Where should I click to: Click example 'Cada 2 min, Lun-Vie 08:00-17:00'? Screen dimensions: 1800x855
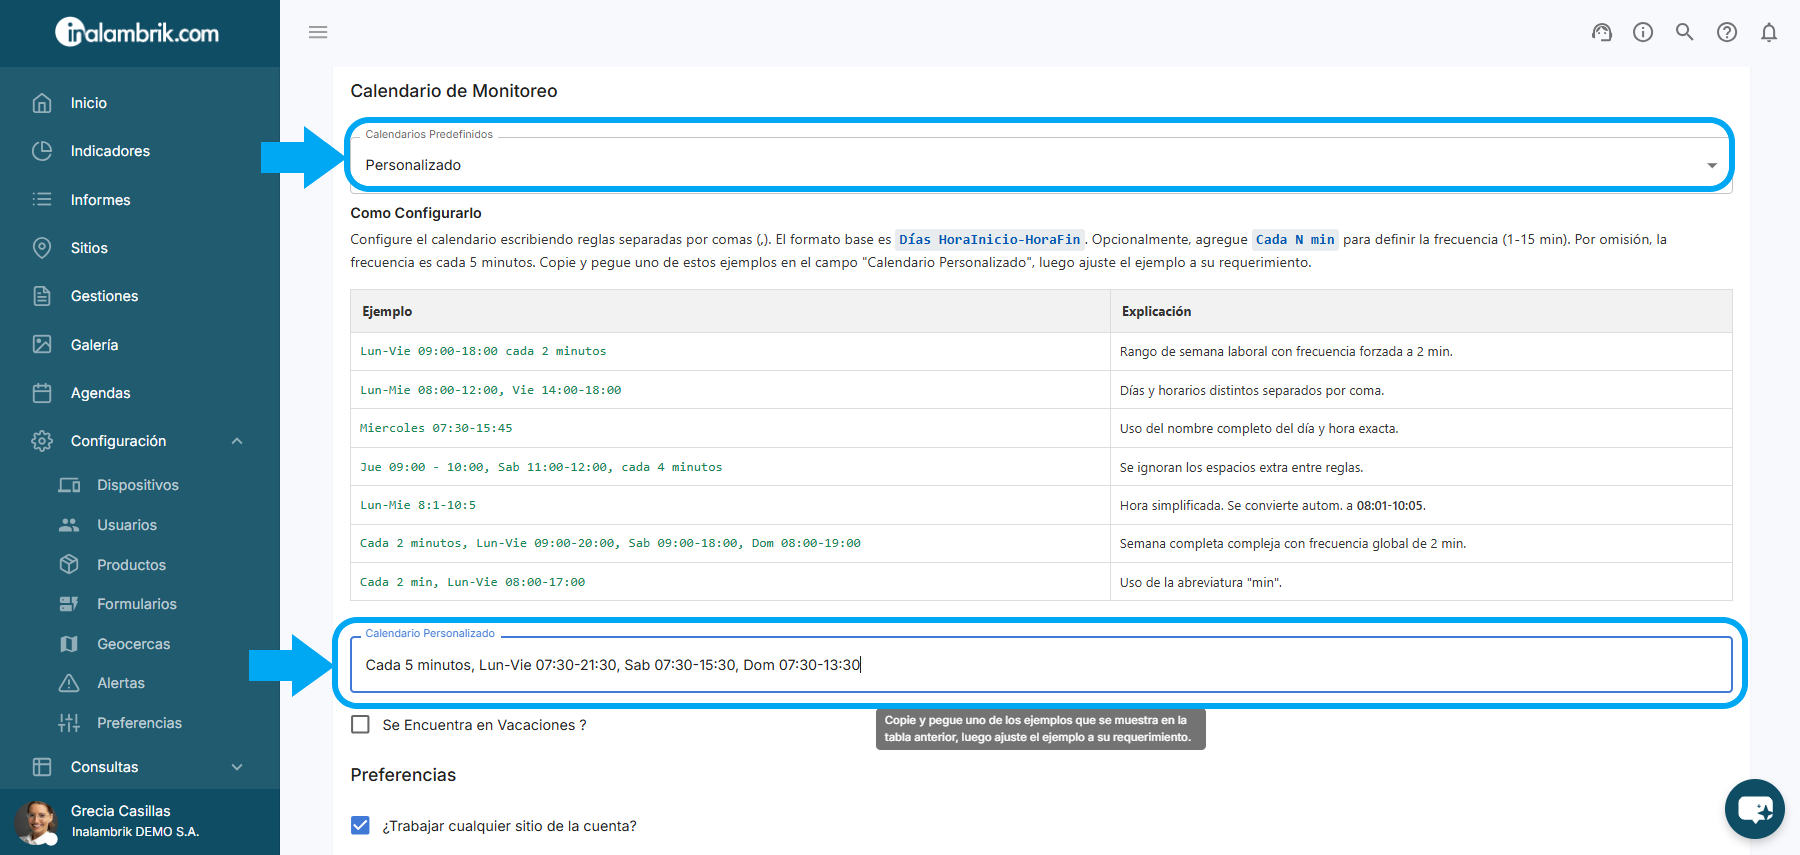(472, 582)
